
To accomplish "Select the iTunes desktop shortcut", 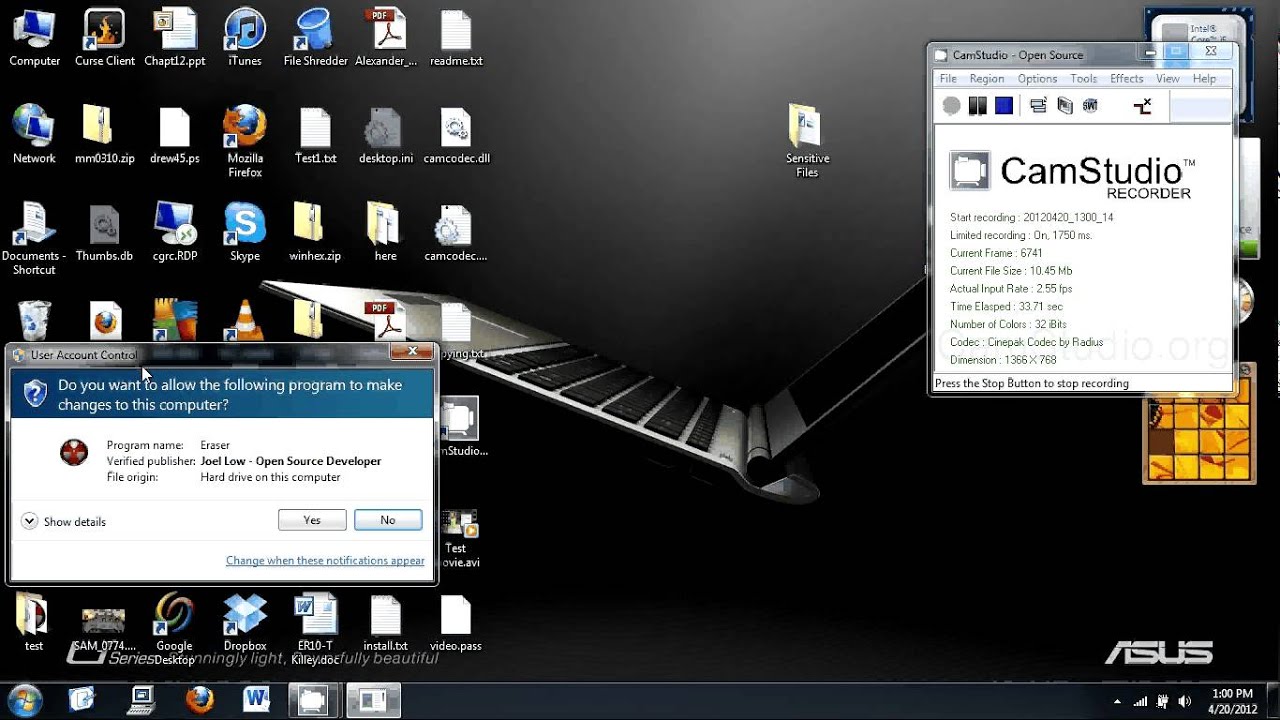I will click(245, 38).
